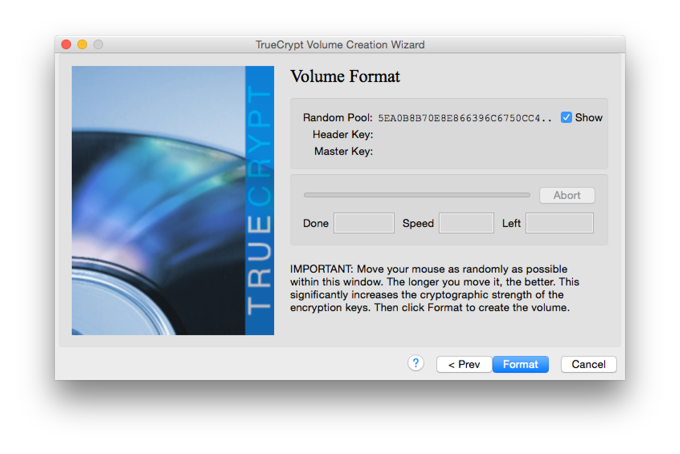Click the Left time remaining field
680x454 pixels.
(x=559, y=223)
